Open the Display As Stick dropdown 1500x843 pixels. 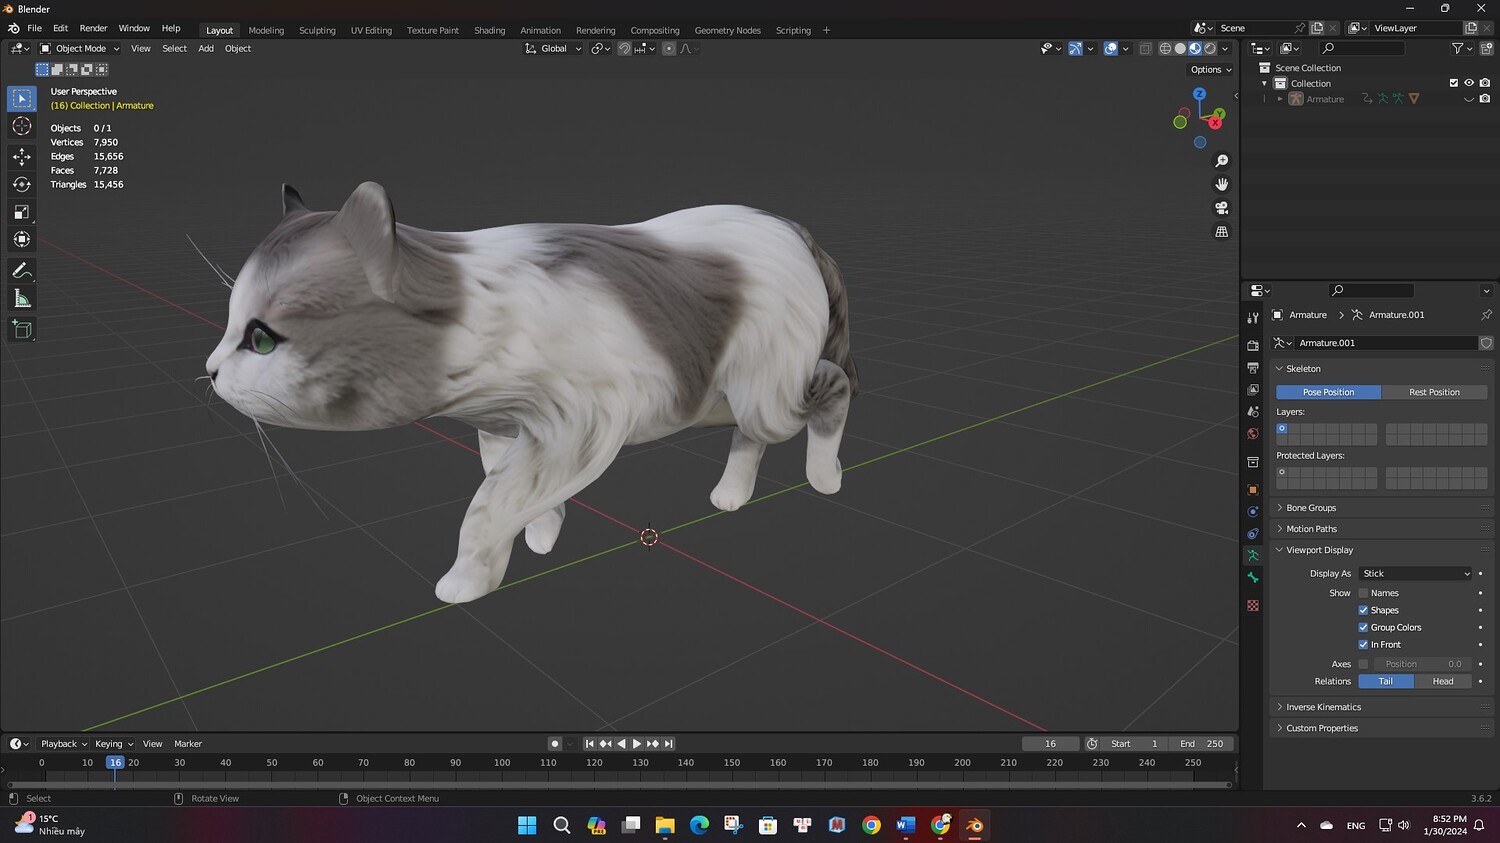pos(1415,573)
